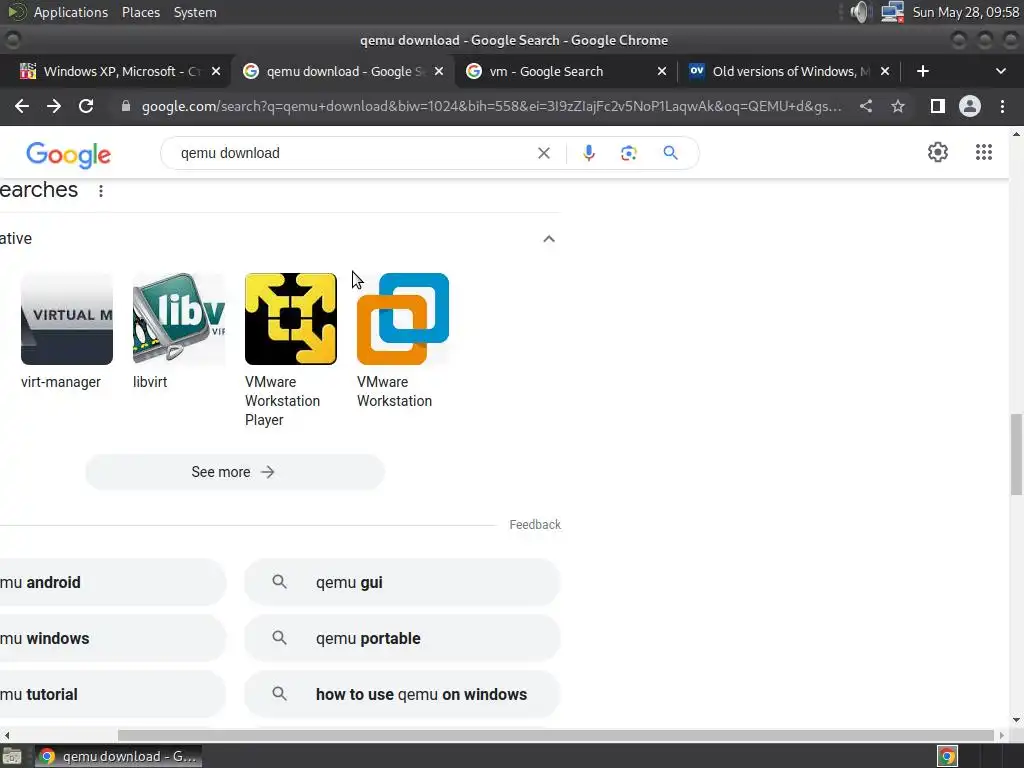The height and width of the screenshot is (768, 1024).
Task: Submit search with magnifier icon
Action: pos(670,153)
